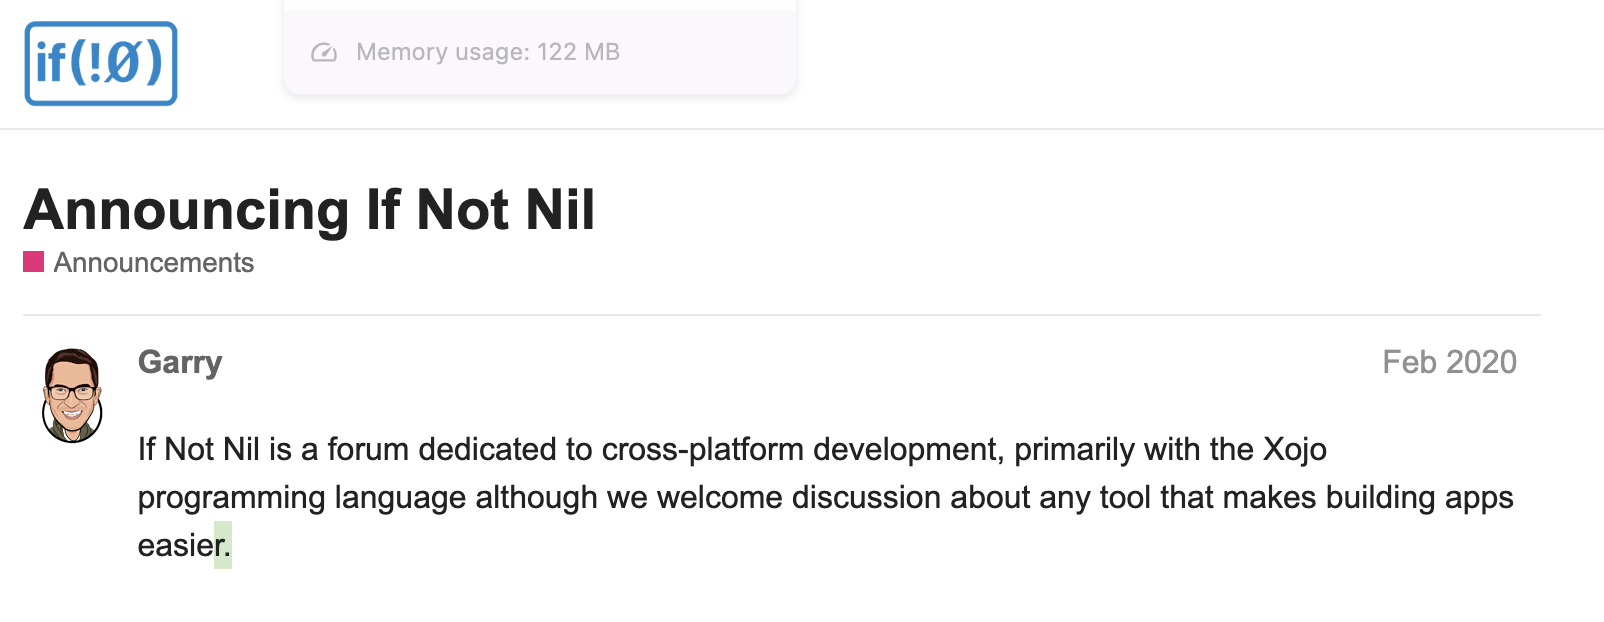1604x622 pixels.
Task: Click the "Feb 2020" post date
Action: click(x=1449, y=362)
